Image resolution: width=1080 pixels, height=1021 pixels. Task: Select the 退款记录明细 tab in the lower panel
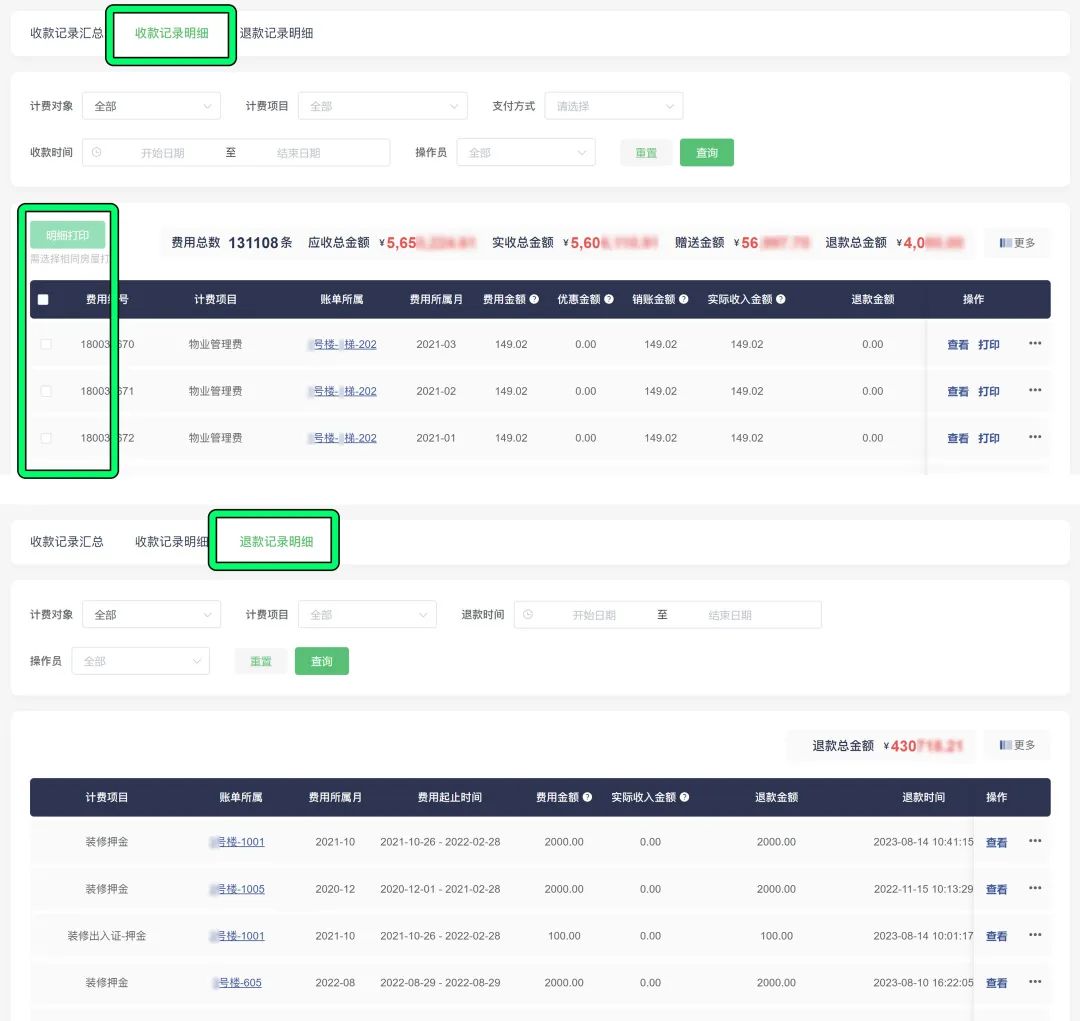(x=276, y=541)
